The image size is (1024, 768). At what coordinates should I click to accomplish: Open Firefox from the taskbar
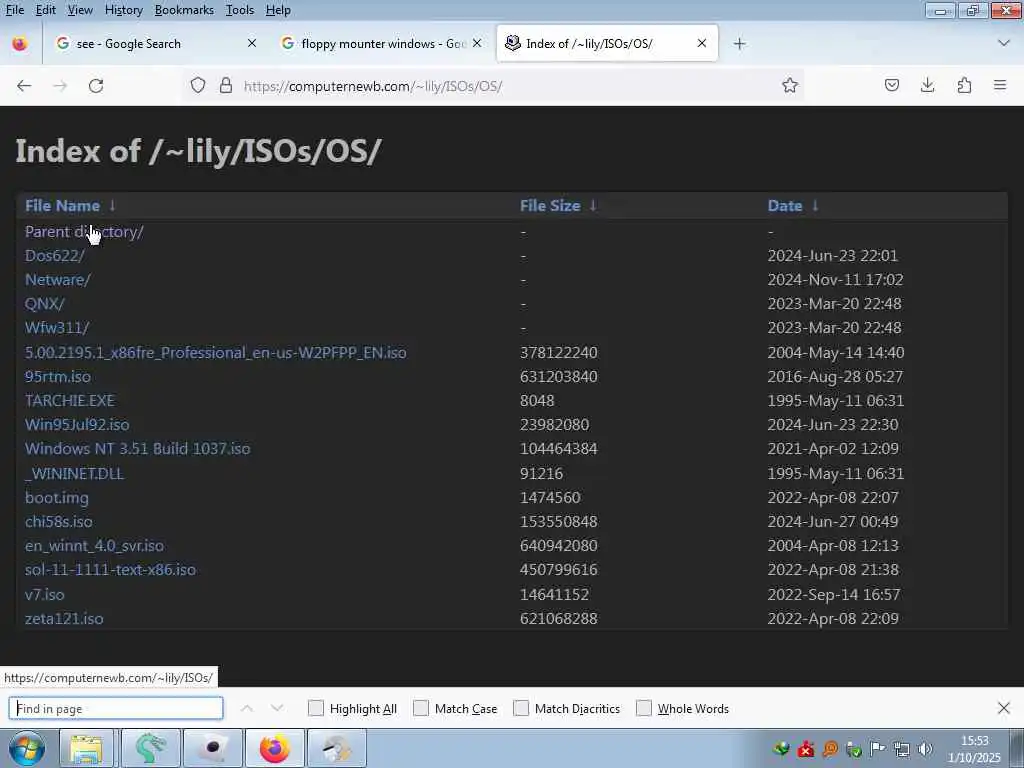pyautogui.click(x=274, y=748)
